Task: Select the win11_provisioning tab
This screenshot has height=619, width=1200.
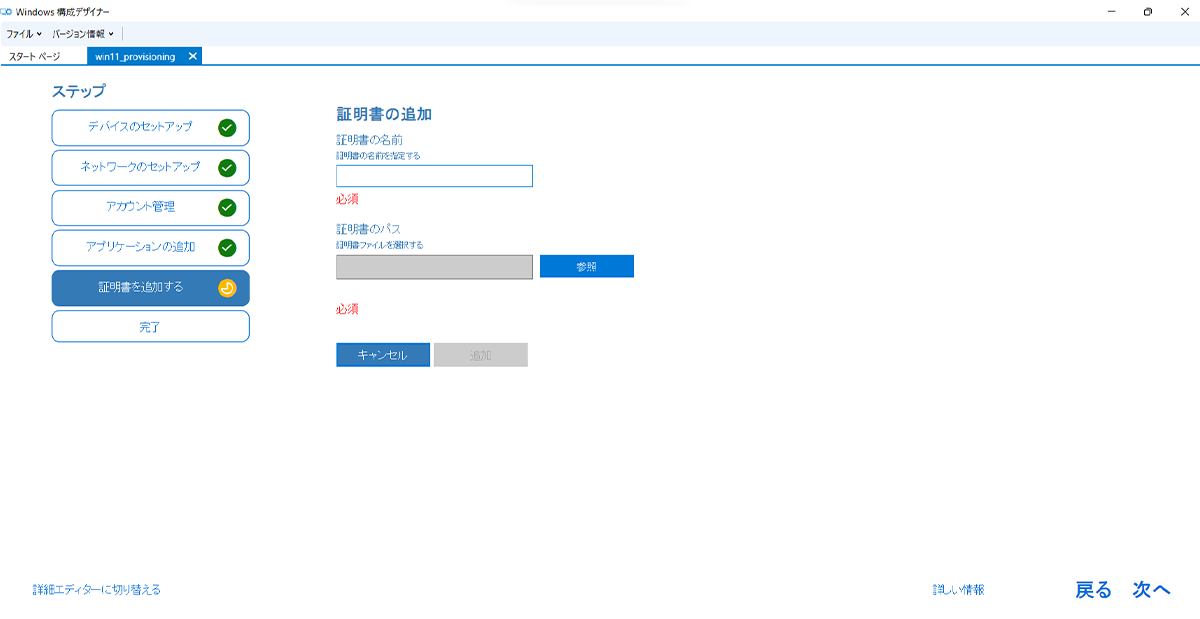Action: (x=135, y=56)
